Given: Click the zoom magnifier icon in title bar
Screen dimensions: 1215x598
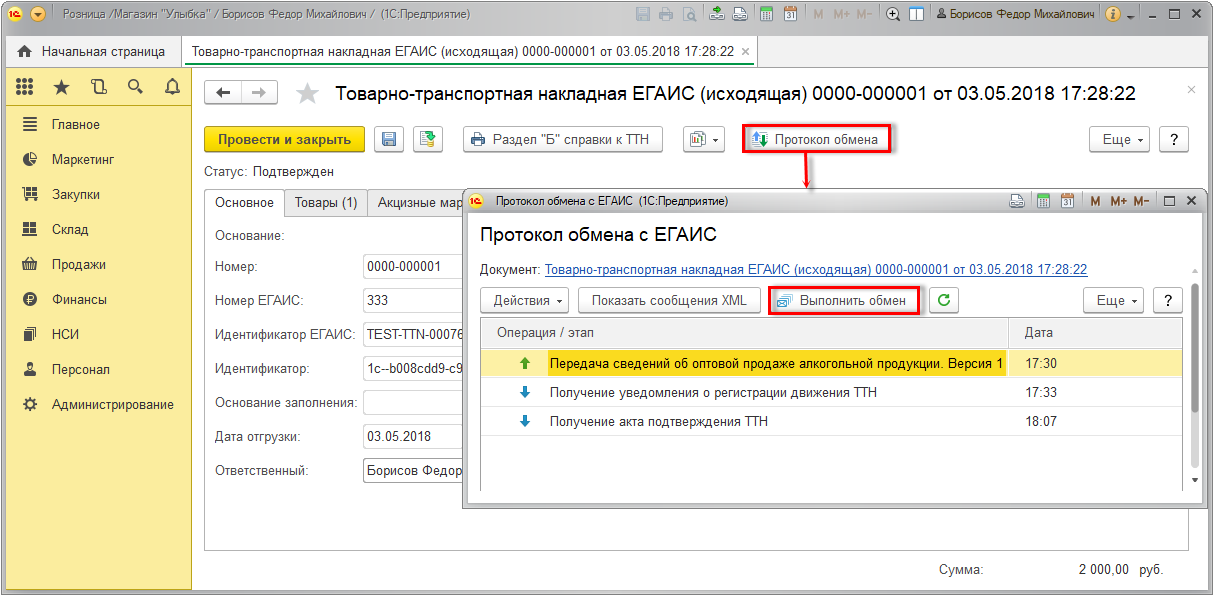Looking at the screenshot, I should 893,15.
